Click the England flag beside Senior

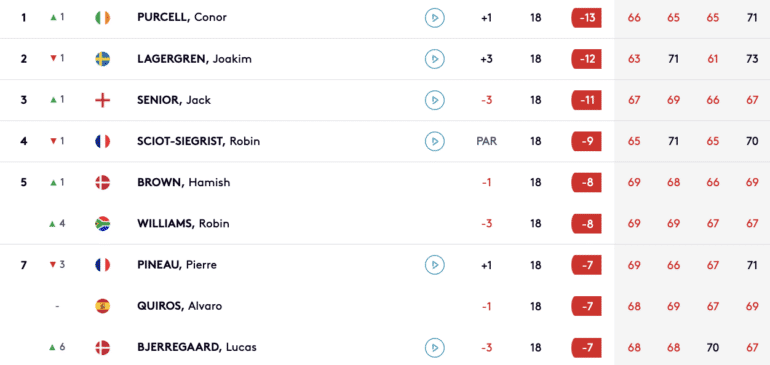tap(102, 100)
